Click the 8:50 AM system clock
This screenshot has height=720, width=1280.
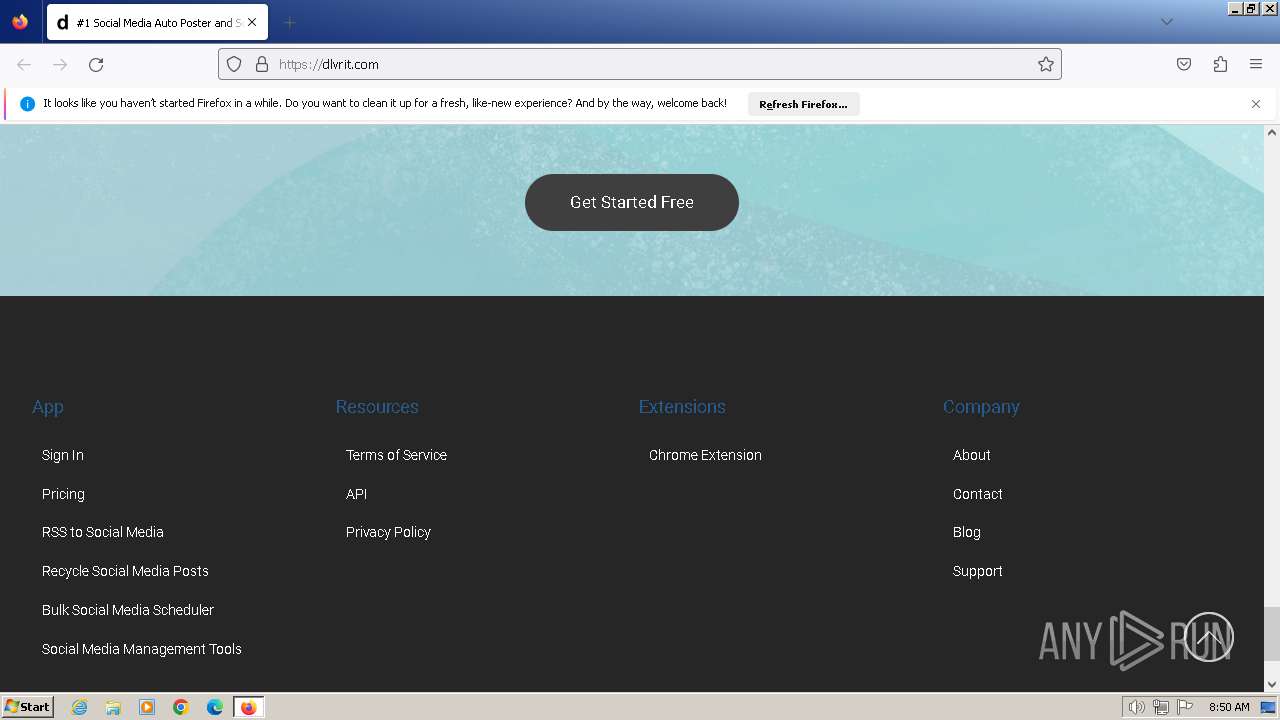[x=1229, y=707]
